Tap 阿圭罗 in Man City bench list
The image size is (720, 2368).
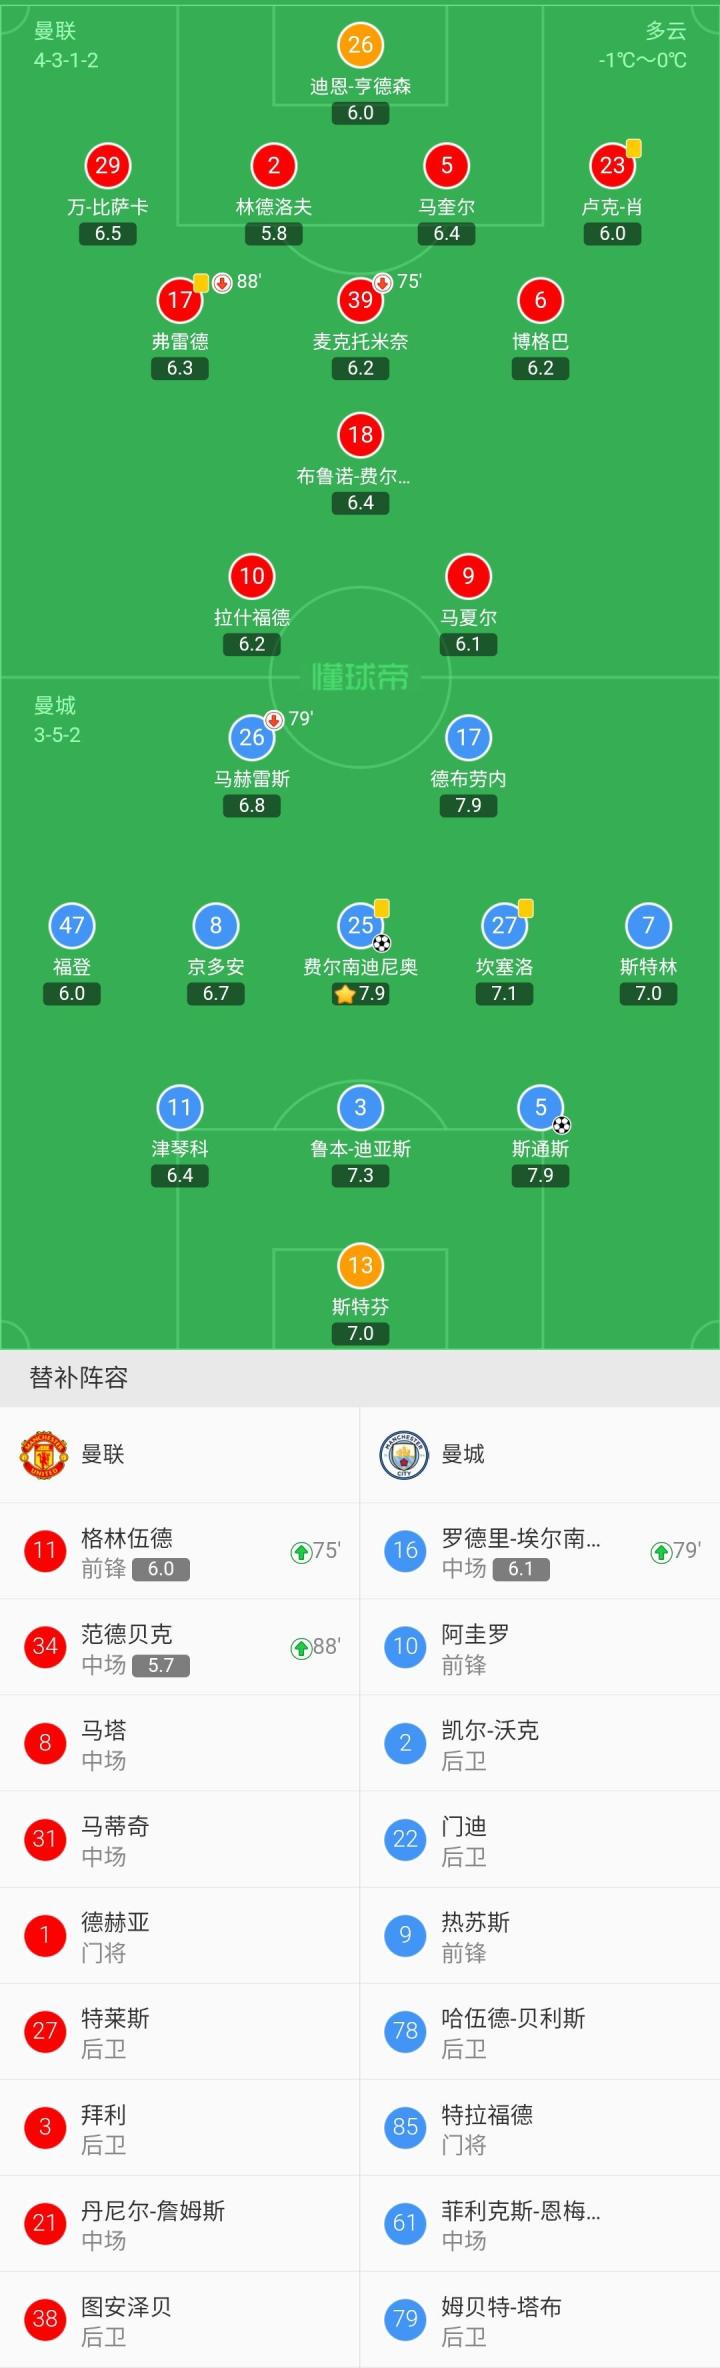(540, 1647)
